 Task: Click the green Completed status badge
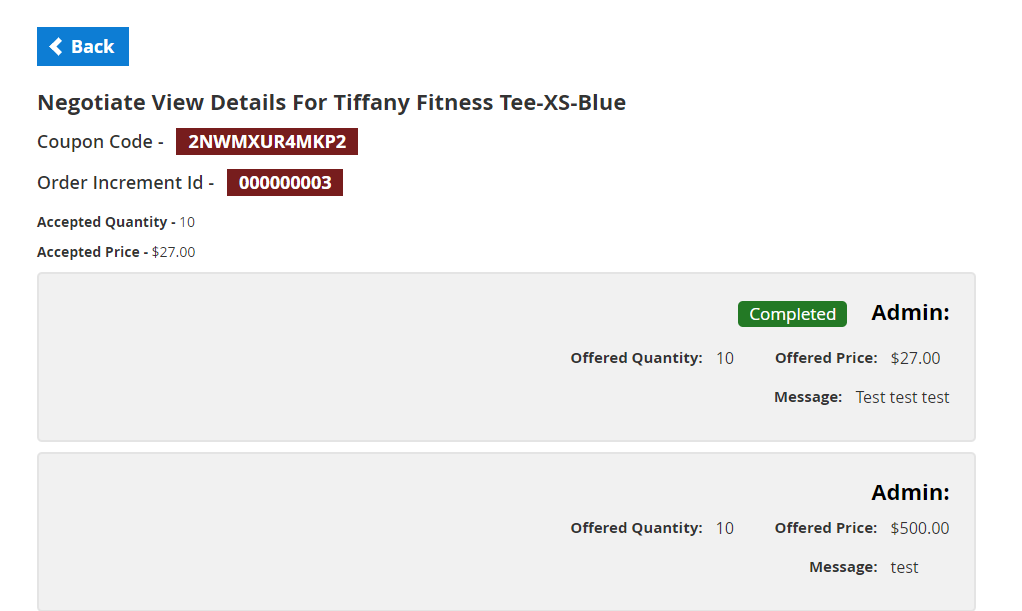[792, 314]
